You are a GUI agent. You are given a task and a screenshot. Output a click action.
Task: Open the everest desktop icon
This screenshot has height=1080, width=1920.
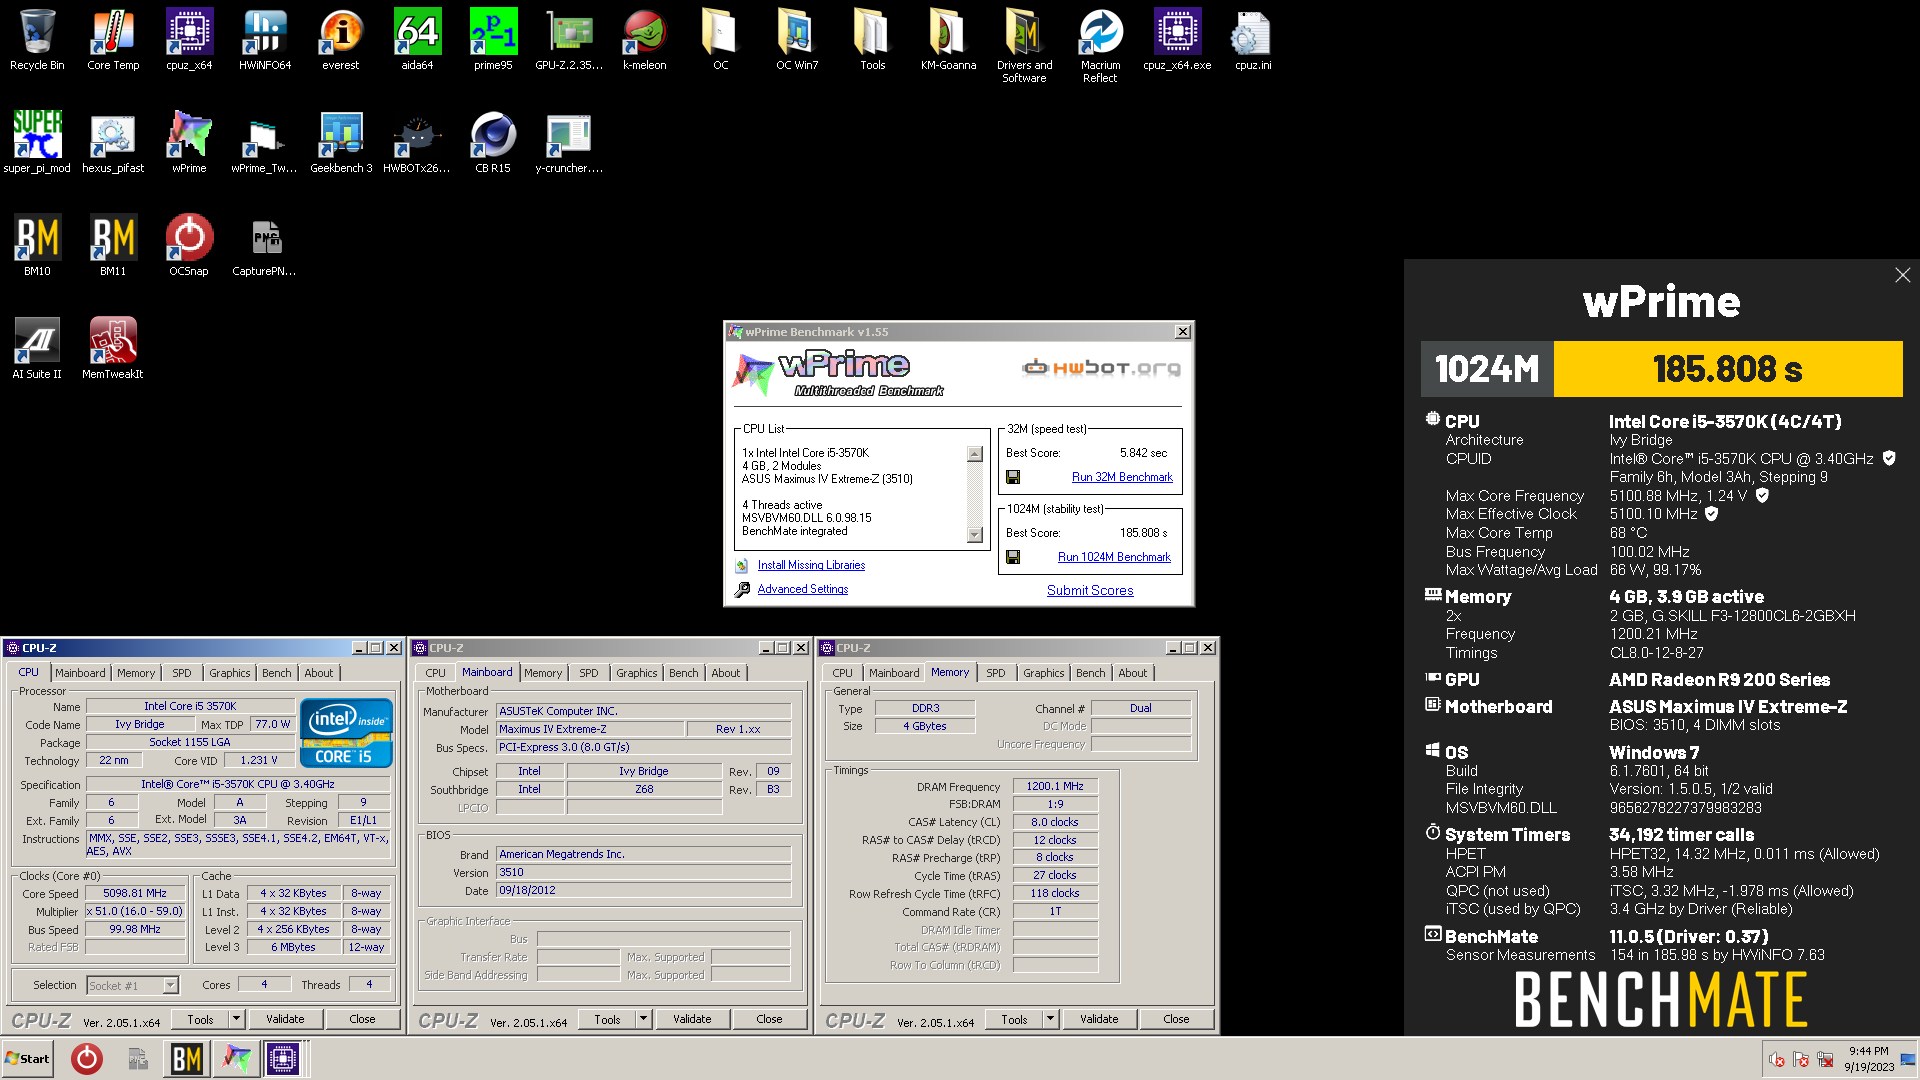point(341,40)
